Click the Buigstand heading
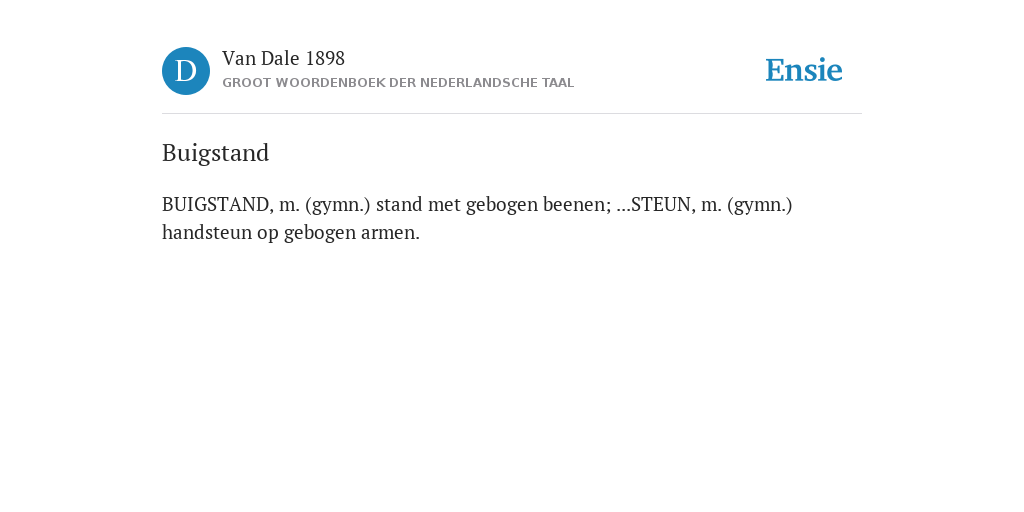1024x512 pixels. 216,153
